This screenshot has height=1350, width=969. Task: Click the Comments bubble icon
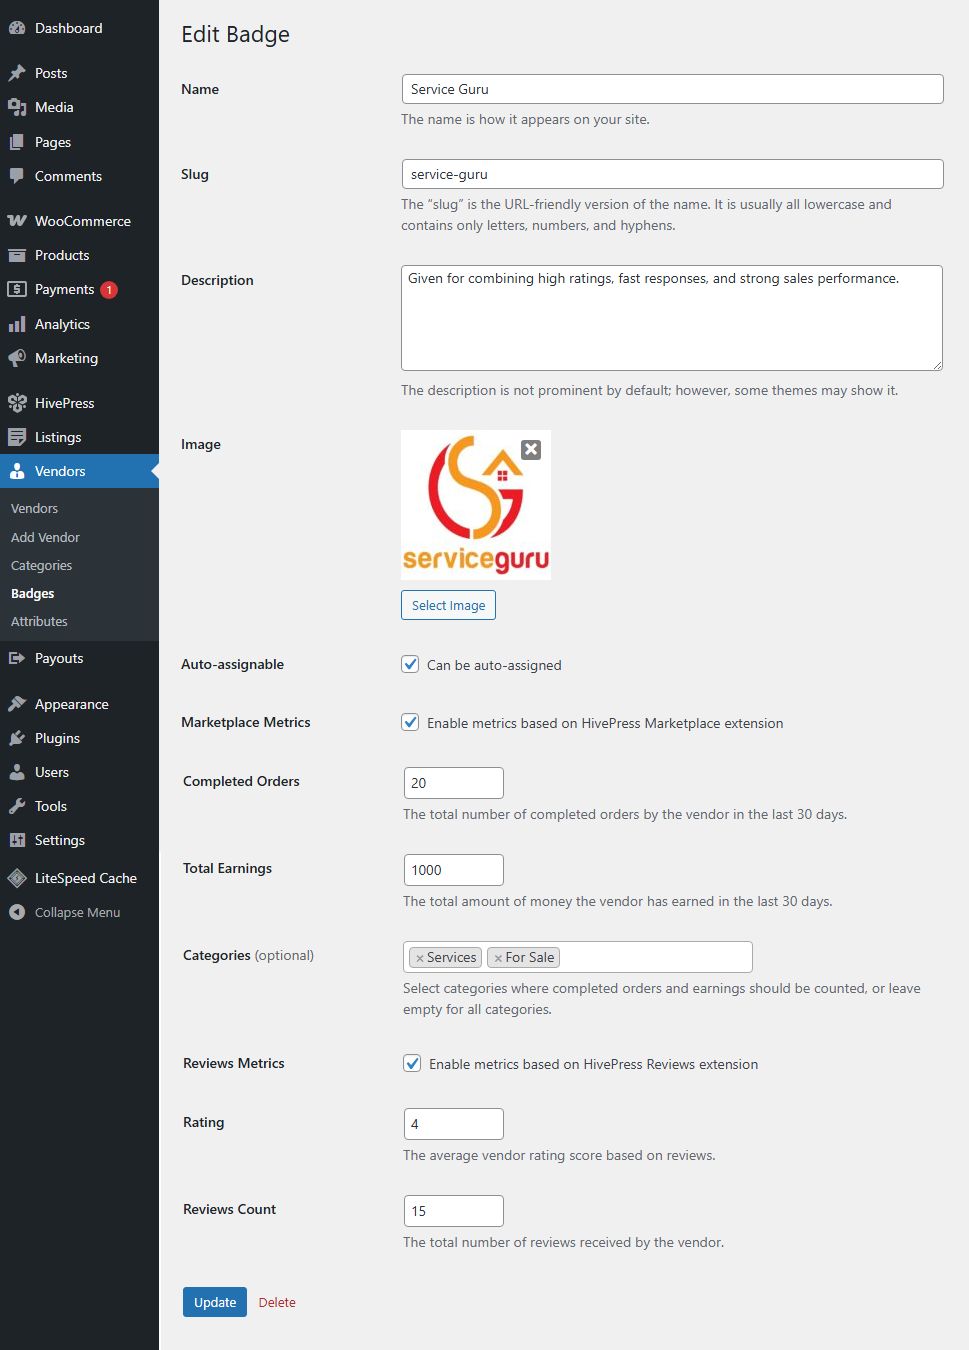coord(17,176)
